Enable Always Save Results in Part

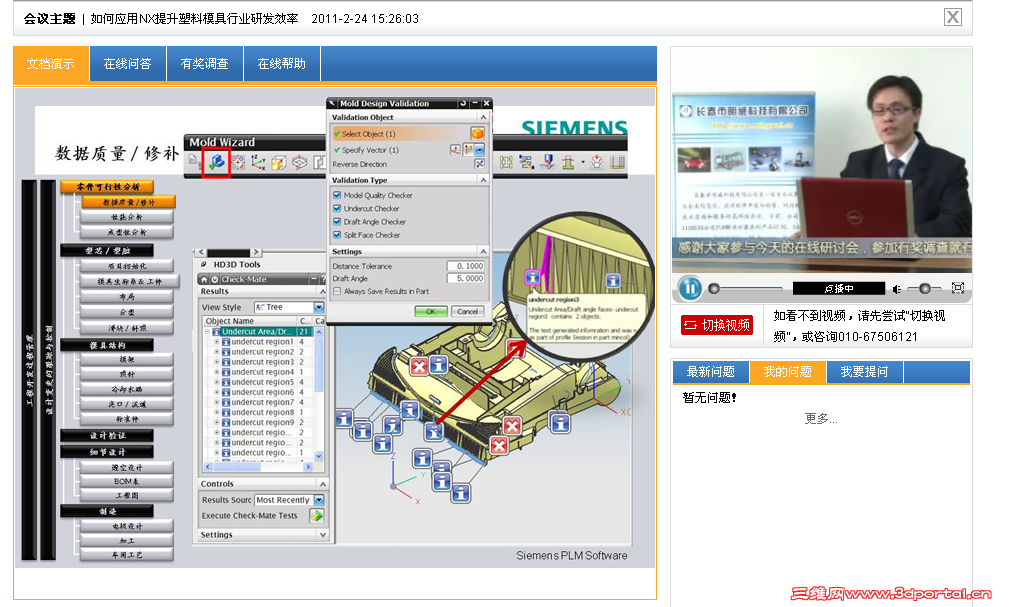pos(337,292)
